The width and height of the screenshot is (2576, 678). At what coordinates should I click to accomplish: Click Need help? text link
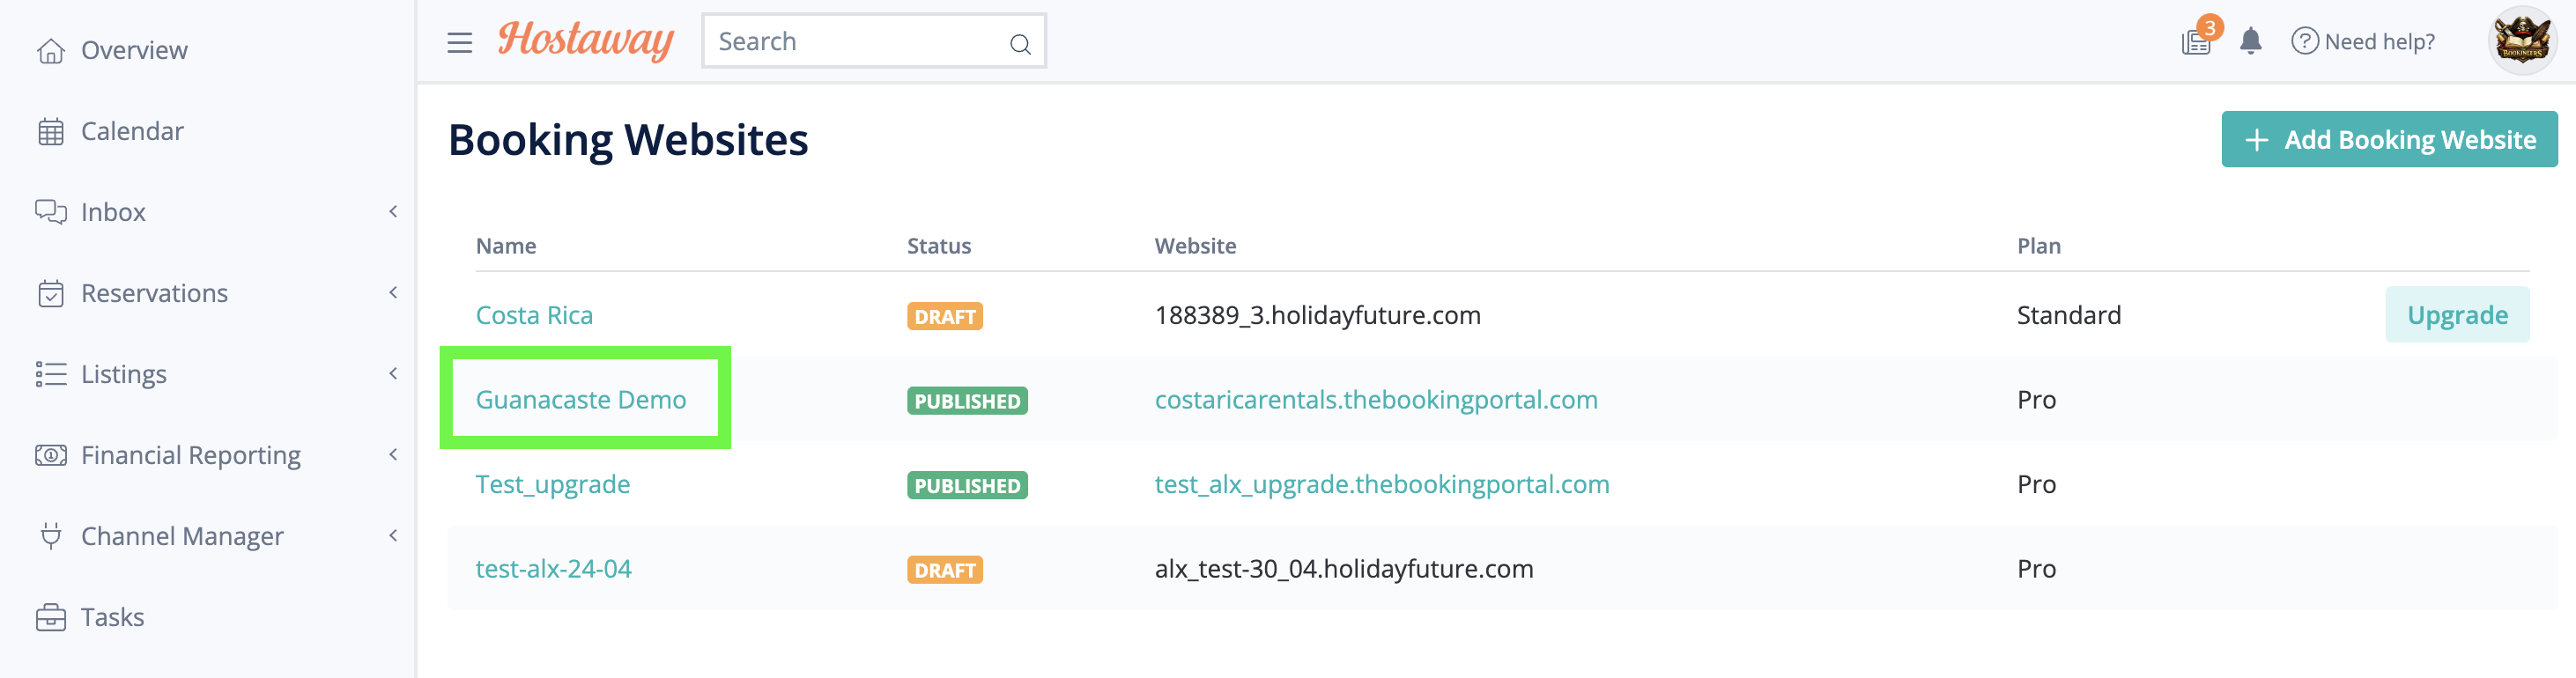[x=2379, y=42]
